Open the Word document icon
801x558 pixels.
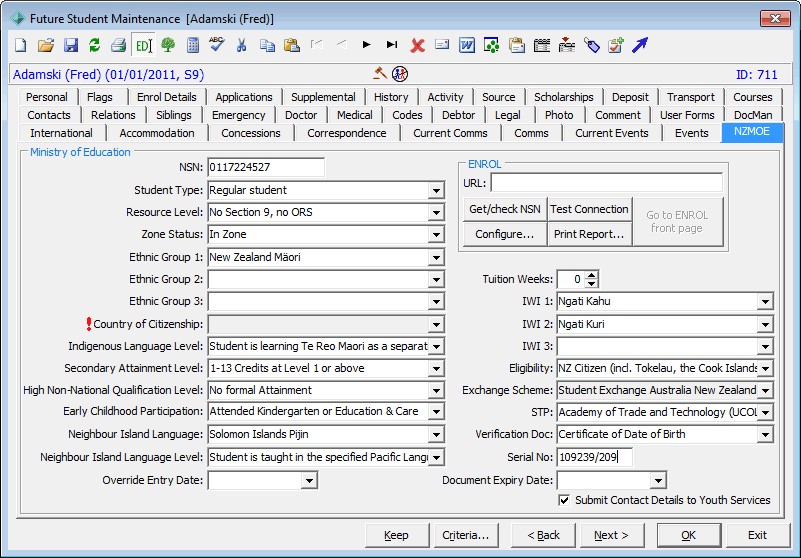pos(466,45)
